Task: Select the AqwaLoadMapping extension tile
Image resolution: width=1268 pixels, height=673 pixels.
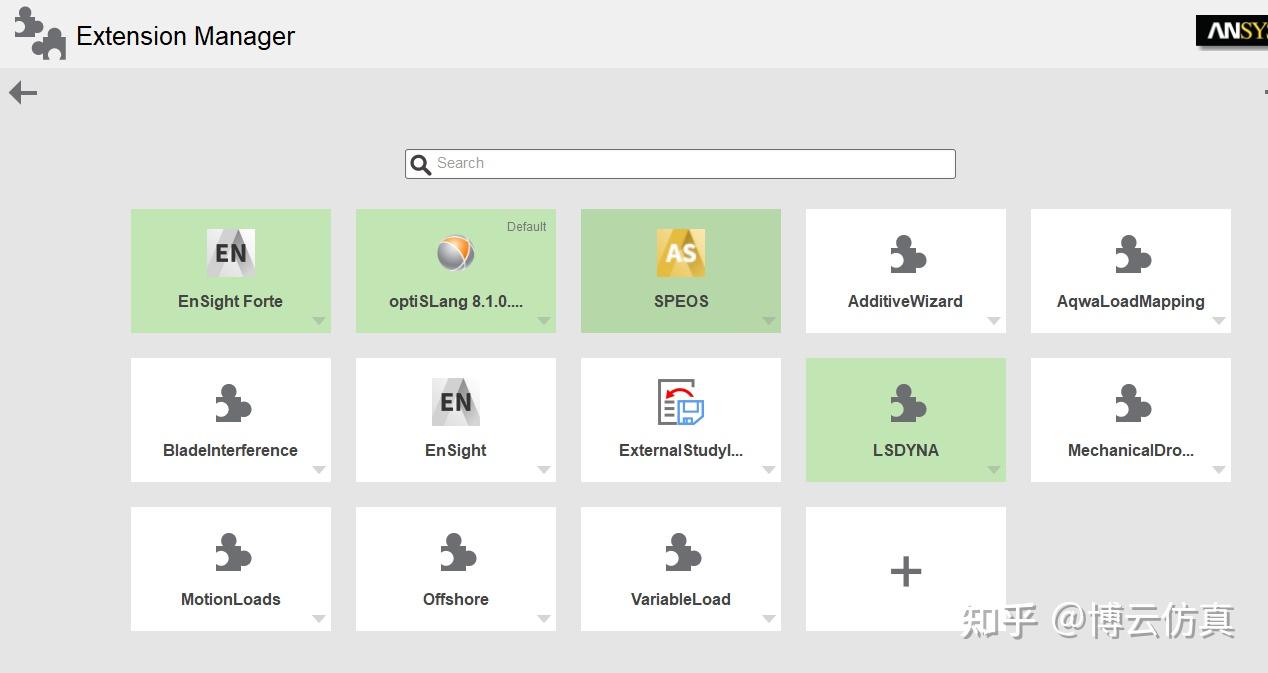Action: tap(1130, 271)
